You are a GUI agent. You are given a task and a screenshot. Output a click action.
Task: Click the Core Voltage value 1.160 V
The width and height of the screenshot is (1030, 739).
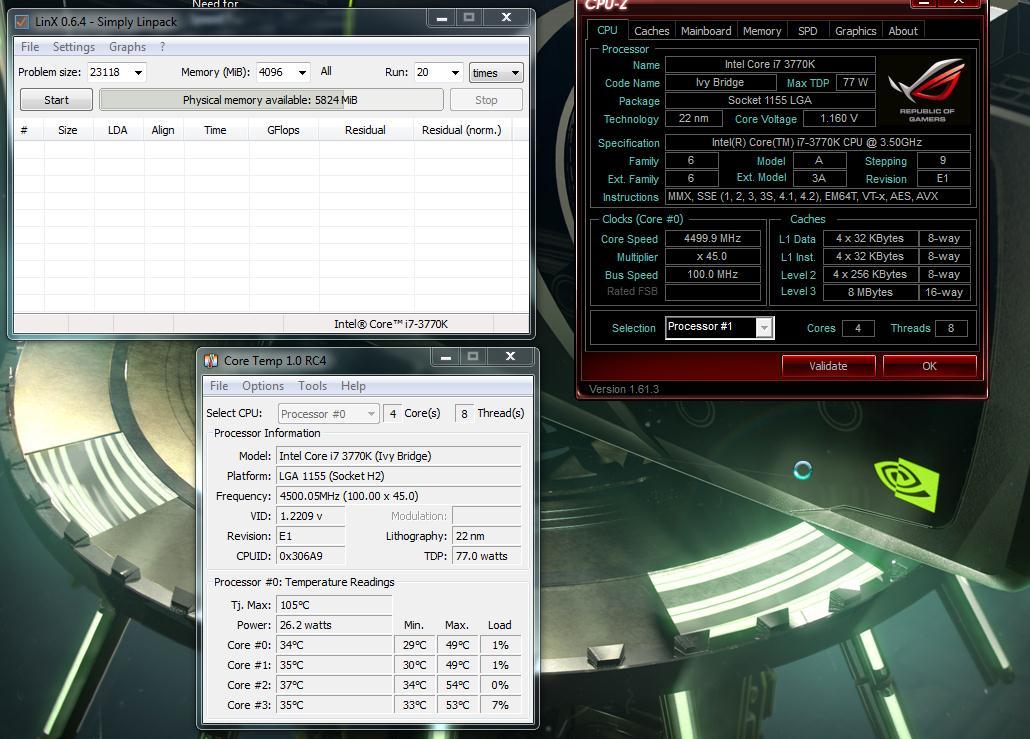pyautogui.click(x=839, y=118)
